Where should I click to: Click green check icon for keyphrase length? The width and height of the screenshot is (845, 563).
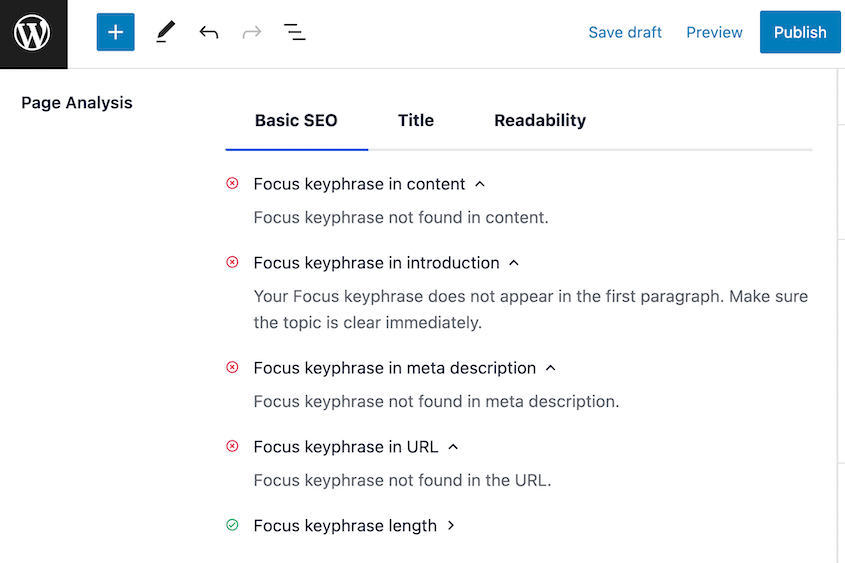click(232, 525)
